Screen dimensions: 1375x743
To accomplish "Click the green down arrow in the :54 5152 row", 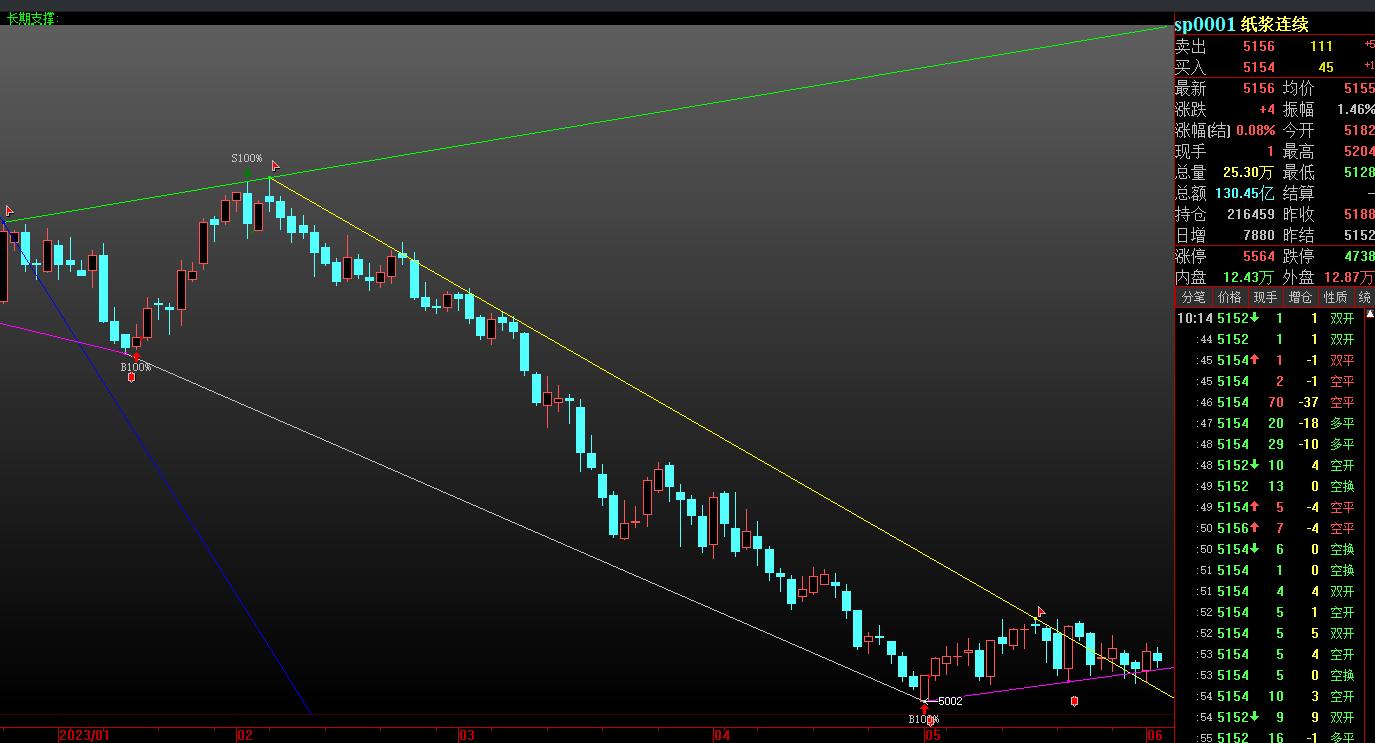I will [x=1254, y=717].
